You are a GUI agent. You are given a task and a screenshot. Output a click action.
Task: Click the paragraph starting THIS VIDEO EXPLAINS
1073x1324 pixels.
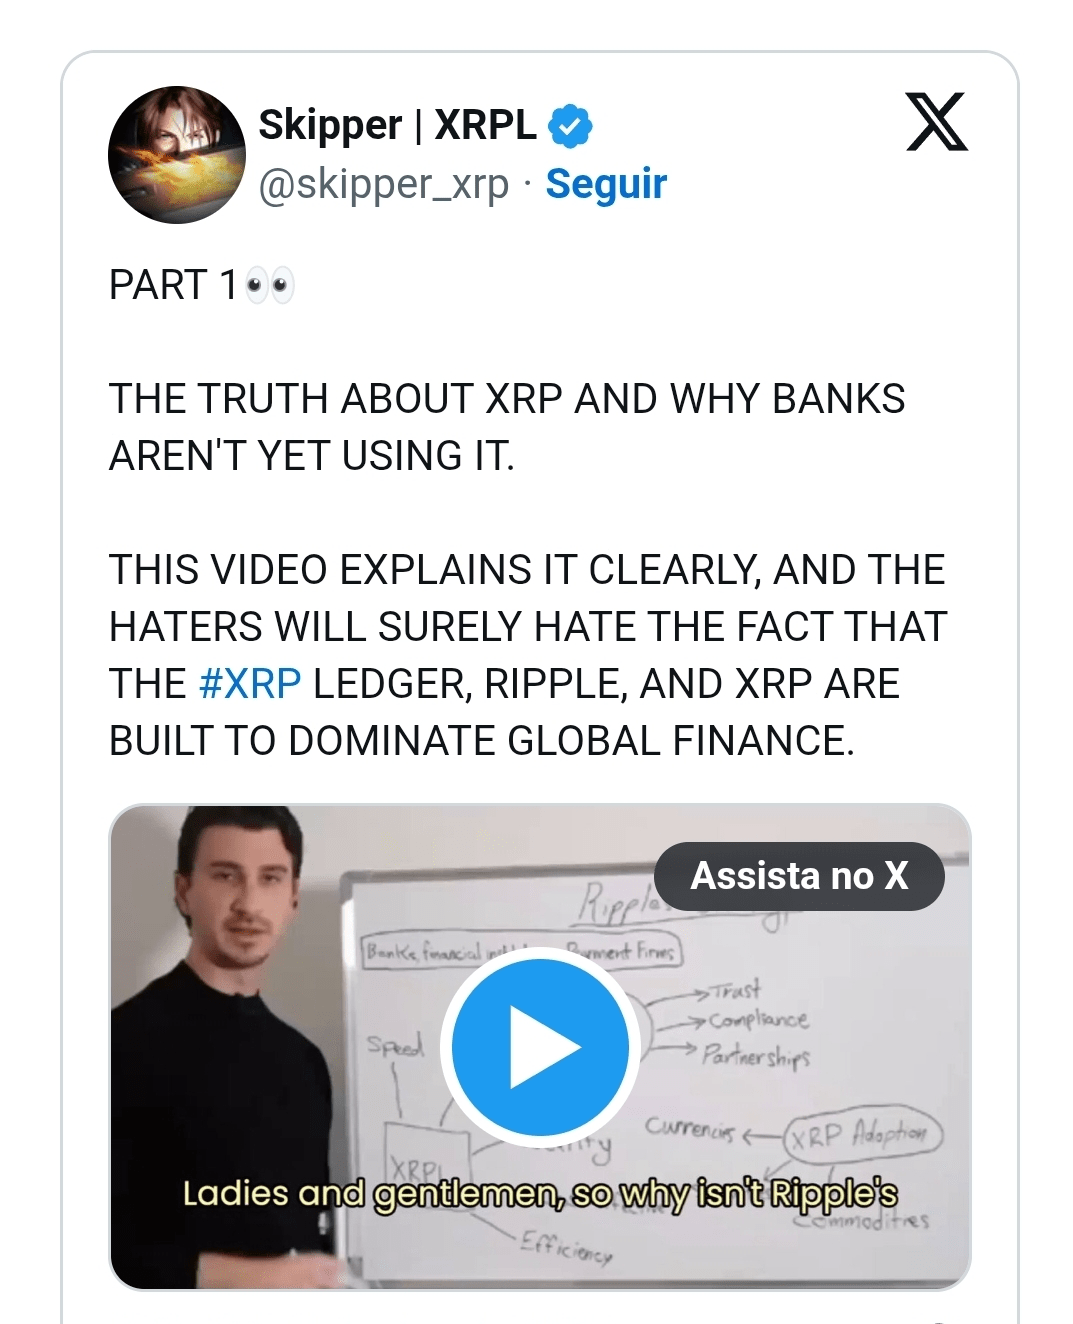click(x=528, y=655)
